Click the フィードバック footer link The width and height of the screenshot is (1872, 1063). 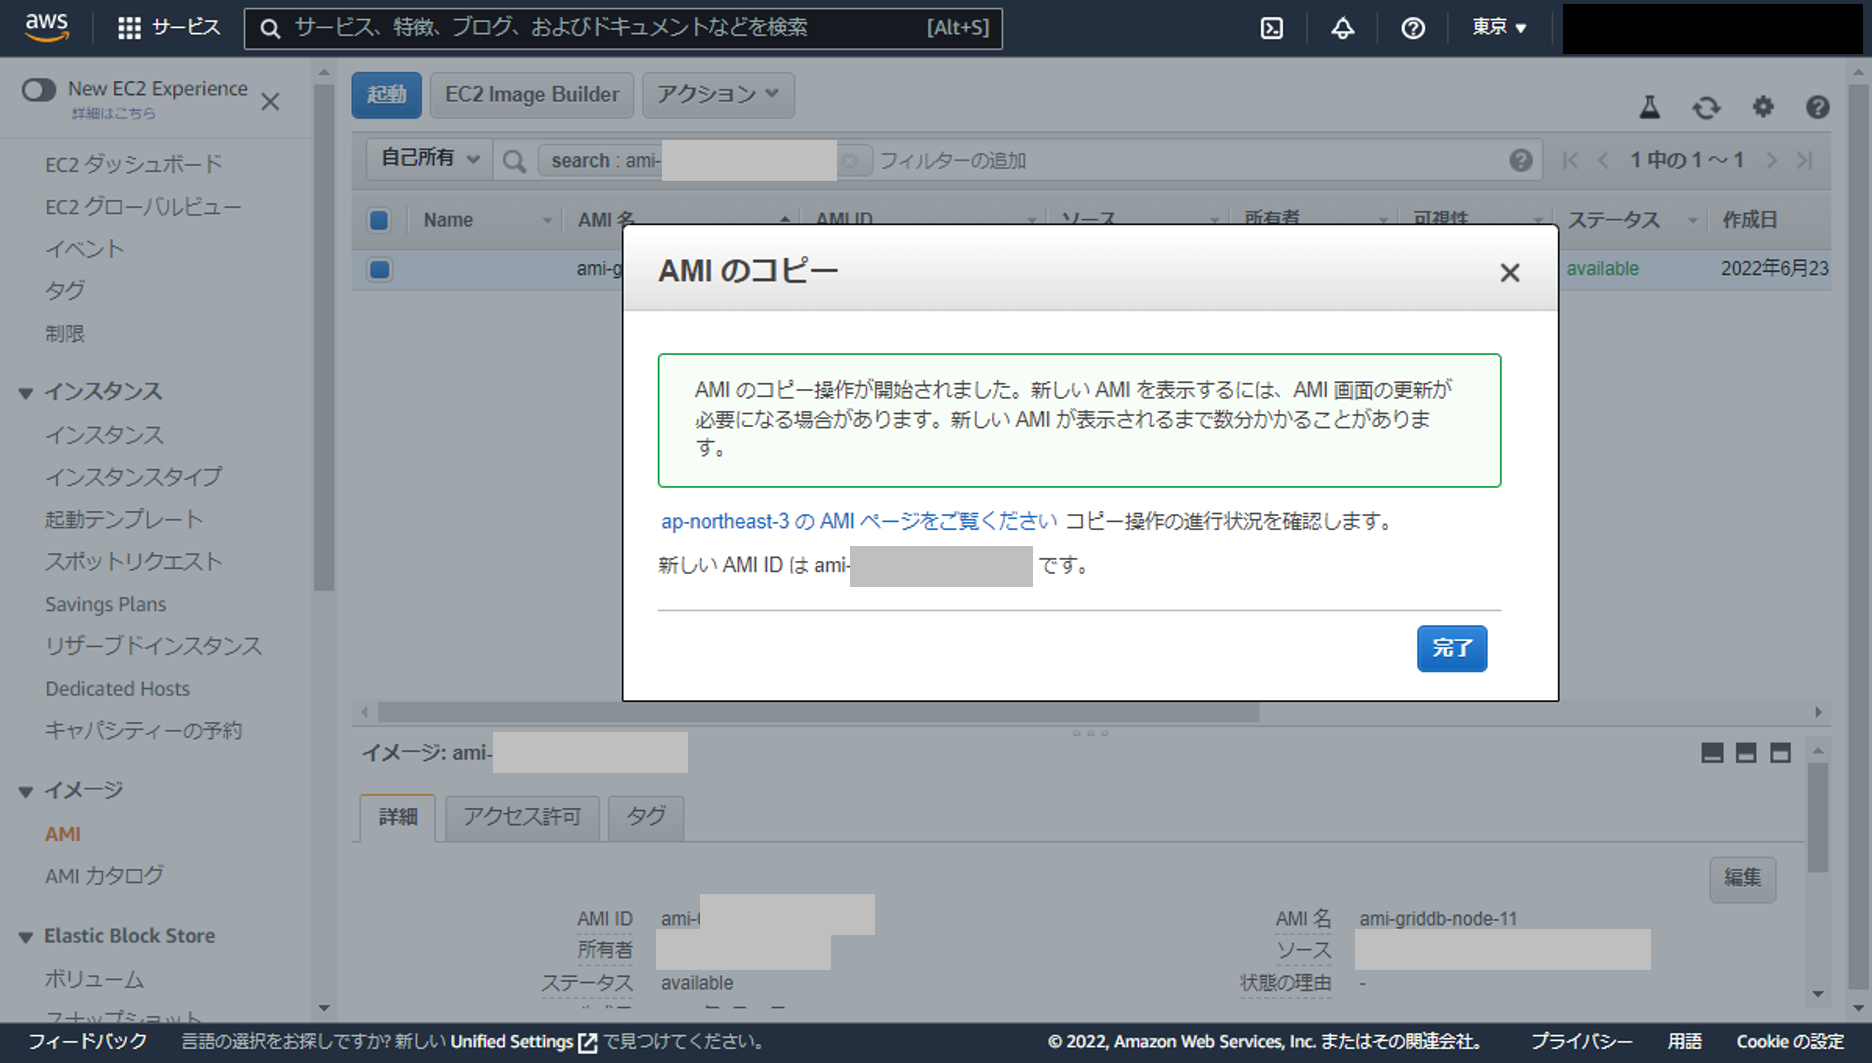87,1042
